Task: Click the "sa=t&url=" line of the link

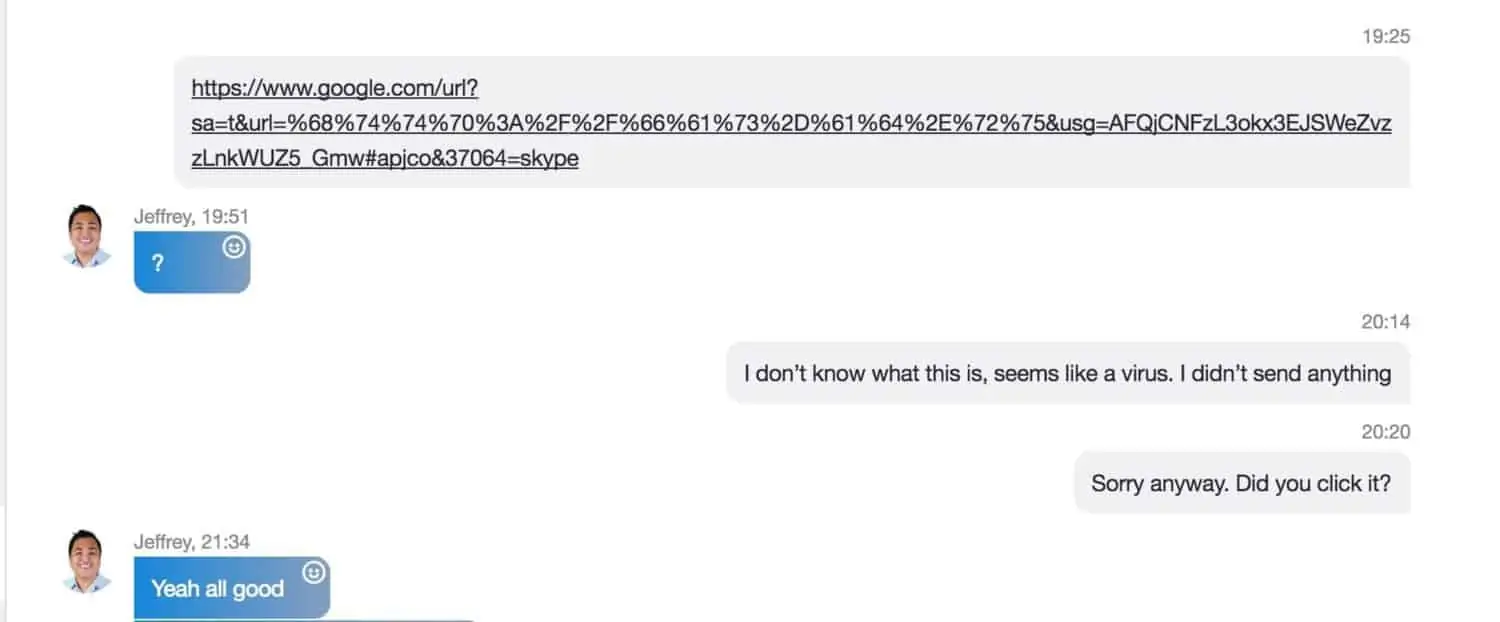Action: (791, 124)
